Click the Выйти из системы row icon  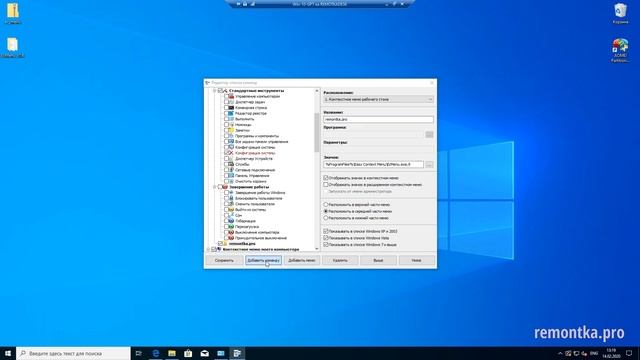(231, 209)
